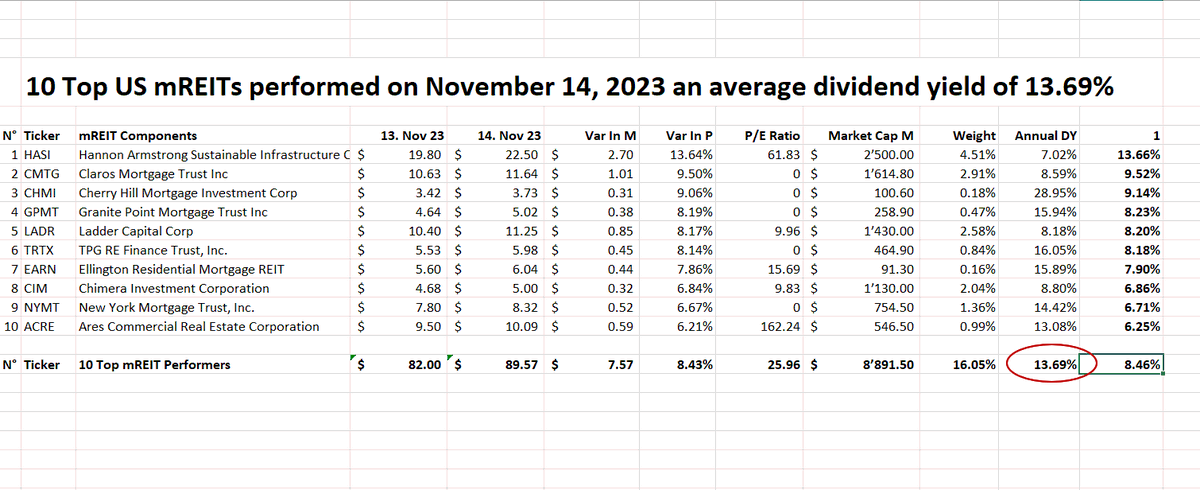Click 'New York Mortgage Trust, Inc.' cell
Image resolution: width=1200 pixels, height=490 pixels.
point(166,307)
